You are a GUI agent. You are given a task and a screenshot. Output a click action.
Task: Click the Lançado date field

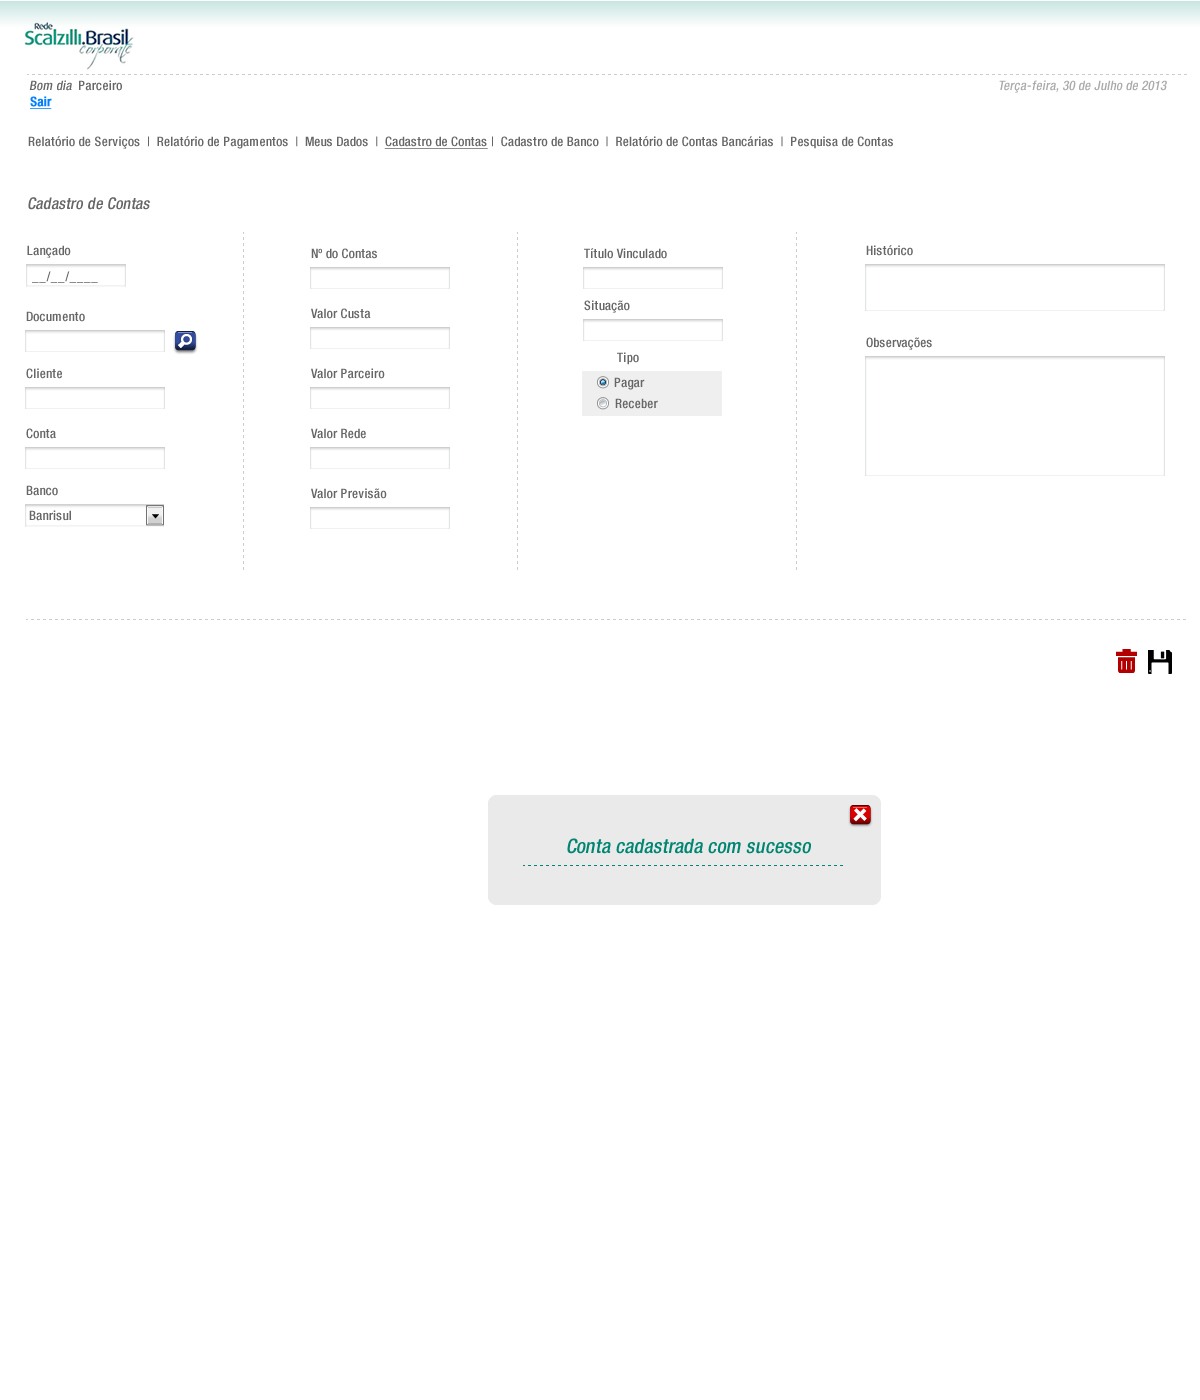(x=76, y=276)
